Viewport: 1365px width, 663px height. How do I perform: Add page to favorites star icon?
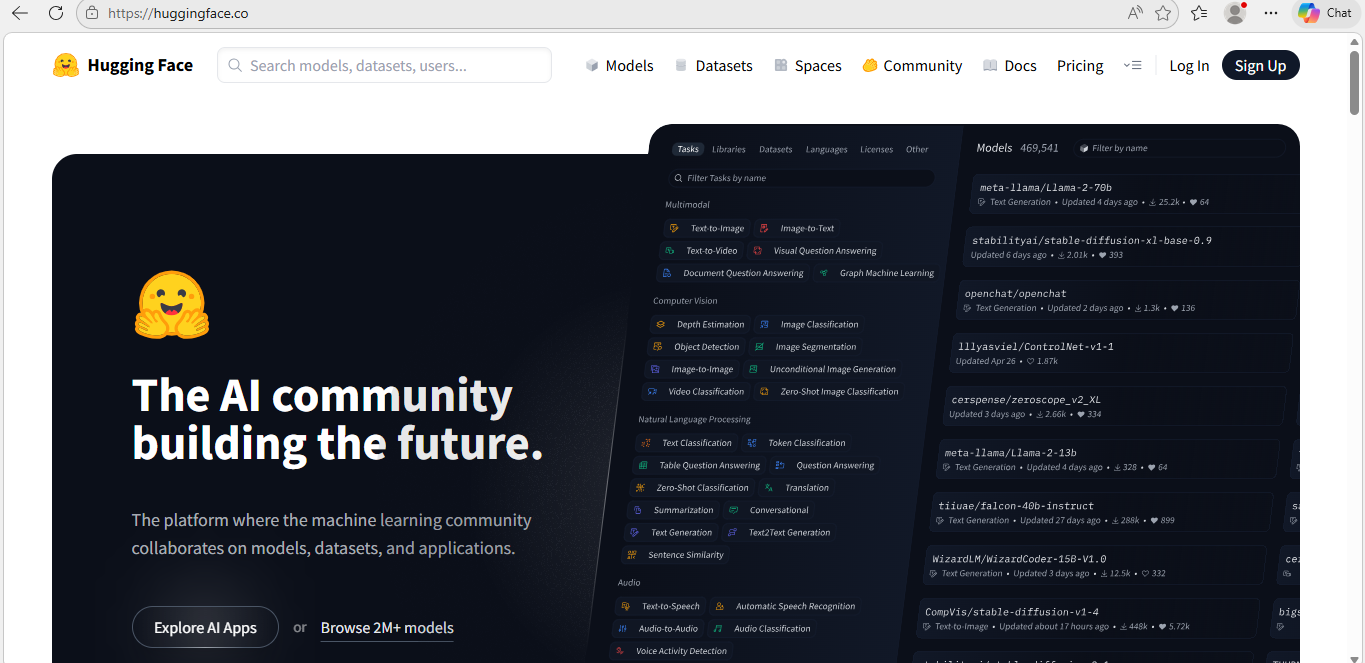1163,13
